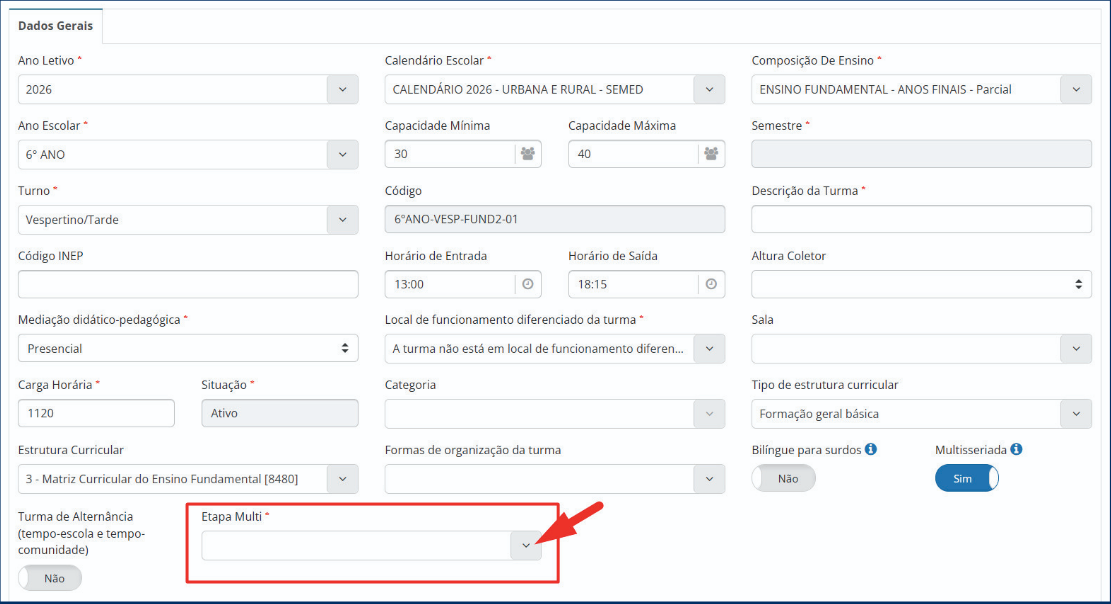Click the people icon in Capacidade Mínima

527,154
